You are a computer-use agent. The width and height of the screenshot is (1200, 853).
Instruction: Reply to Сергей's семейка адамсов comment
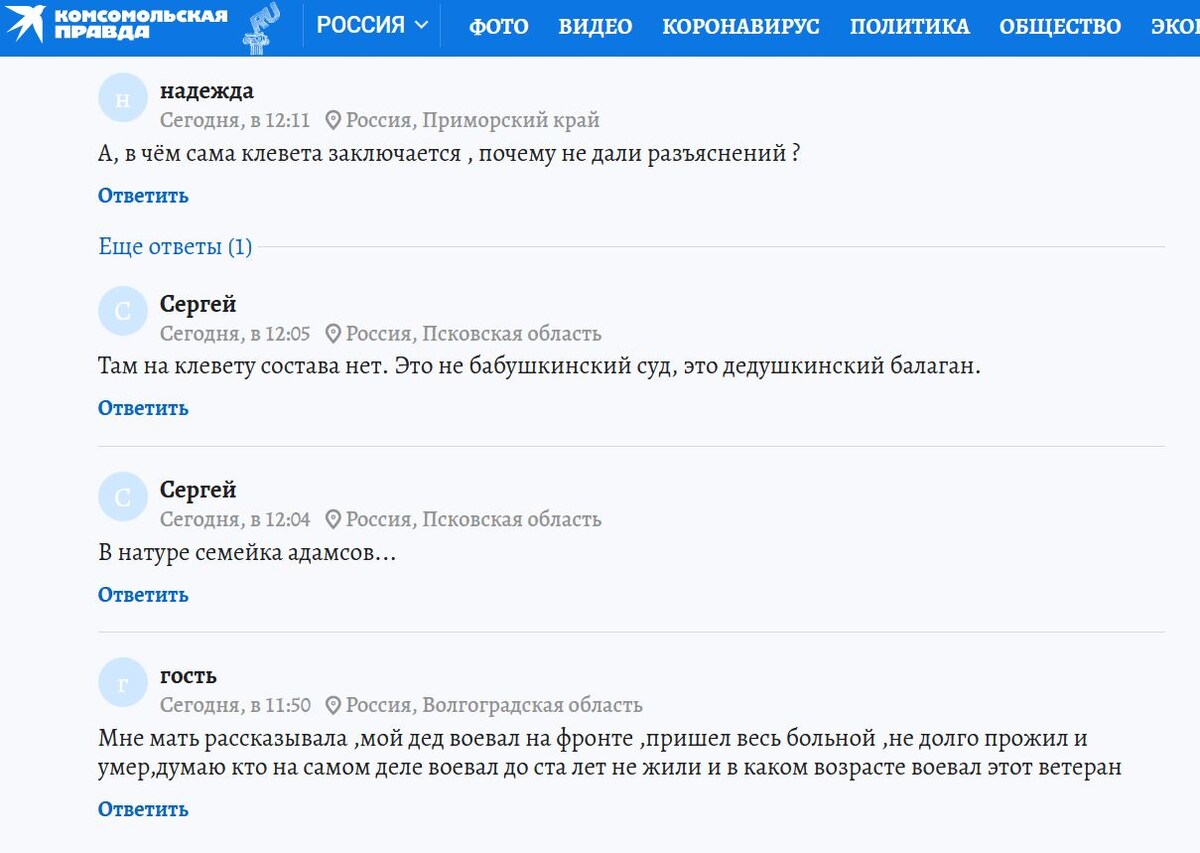coord(143,594)
